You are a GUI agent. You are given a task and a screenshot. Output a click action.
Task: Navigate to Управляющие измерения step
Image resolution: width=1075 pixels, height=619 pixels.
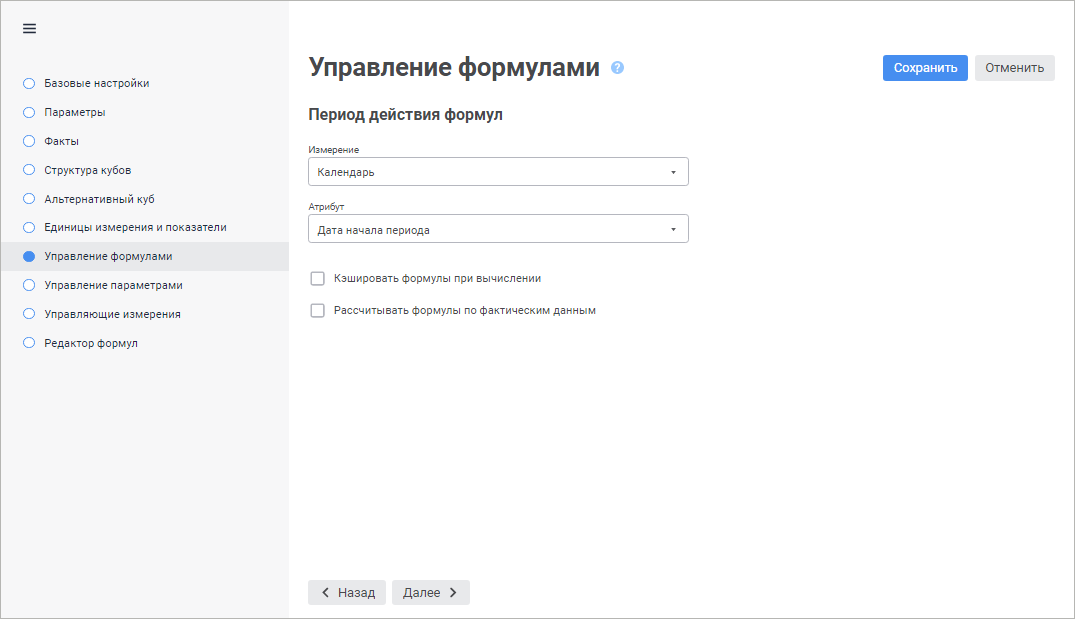[112, 314]
